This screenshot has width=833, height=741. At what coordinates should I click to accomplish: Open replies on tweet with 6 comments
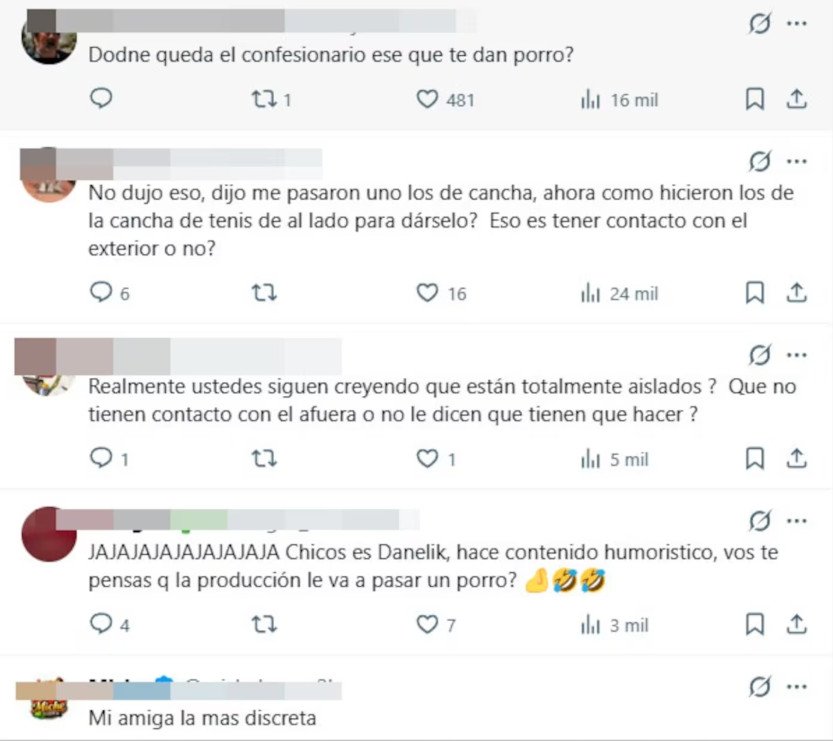tap(109, 293)
